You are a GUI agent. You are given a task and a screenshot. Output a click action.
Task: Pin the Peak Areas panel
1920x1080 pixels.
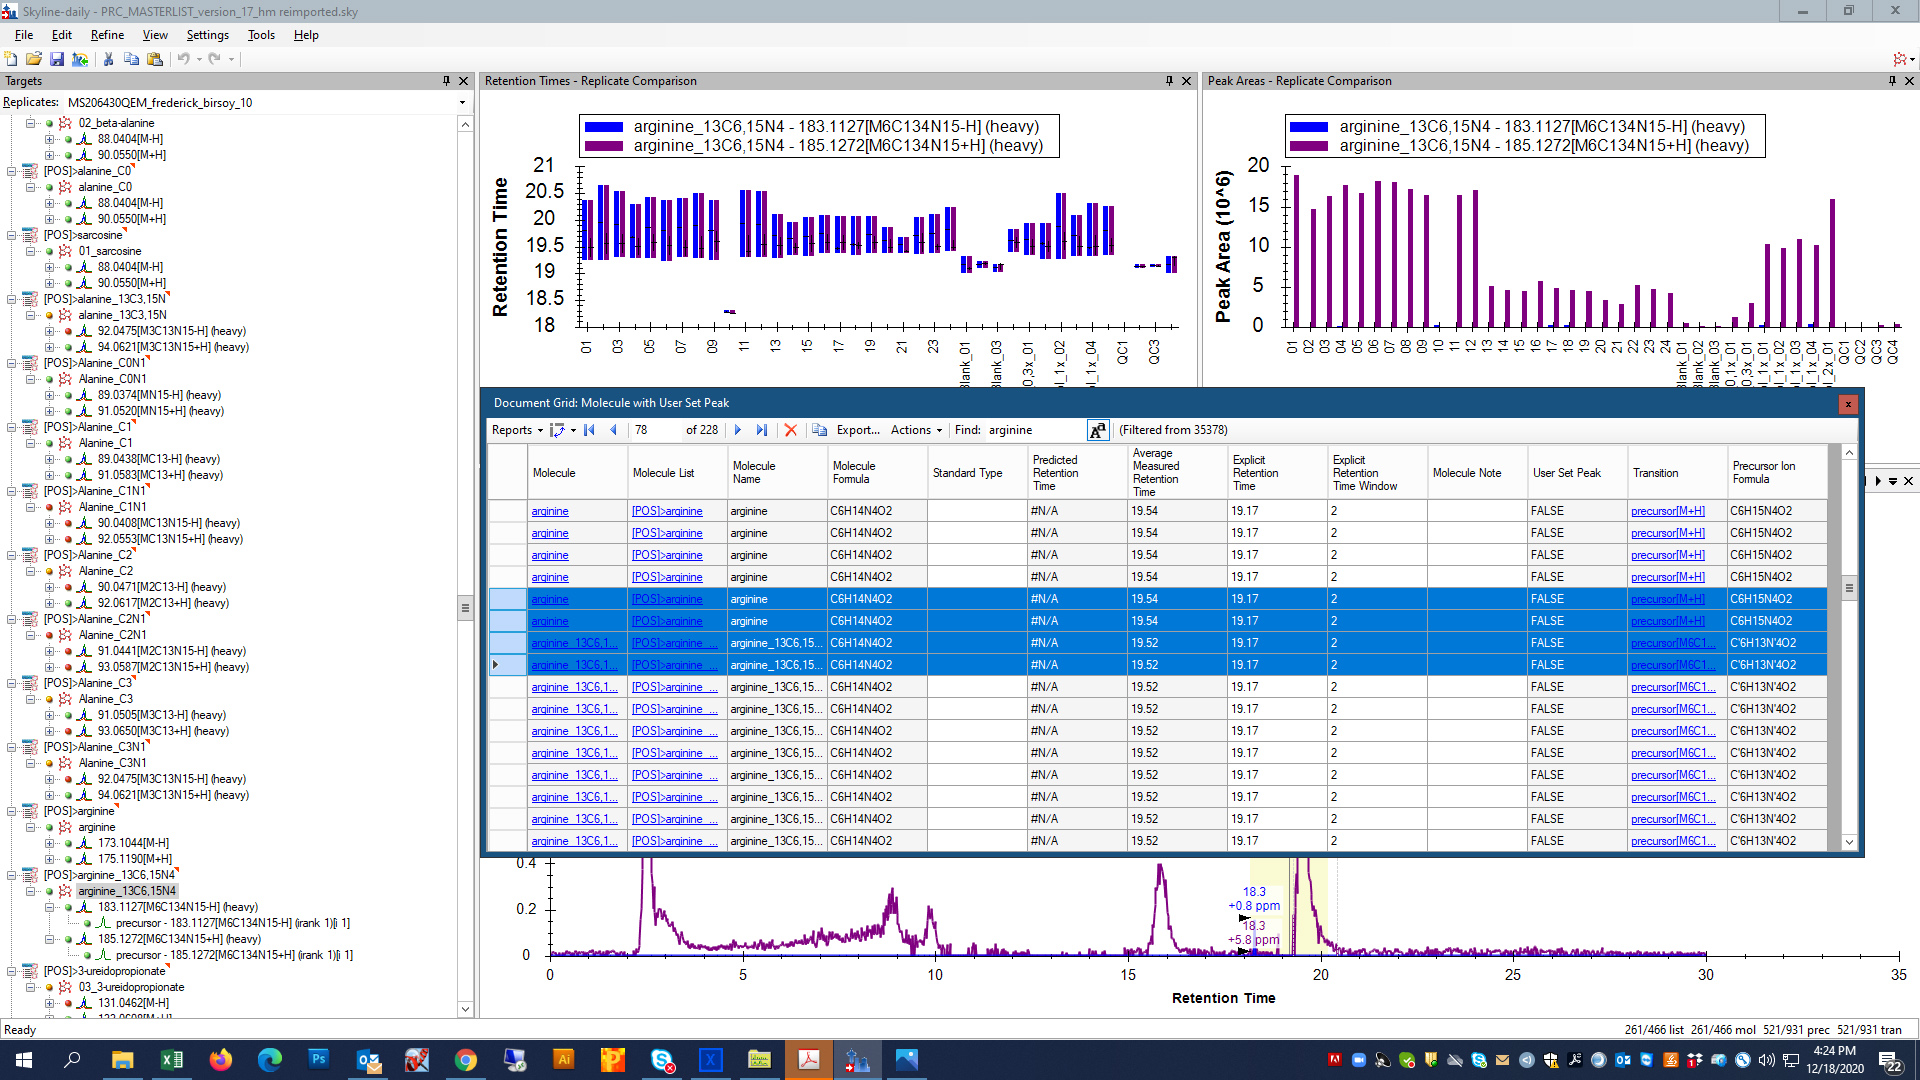tap(1891, 81)
